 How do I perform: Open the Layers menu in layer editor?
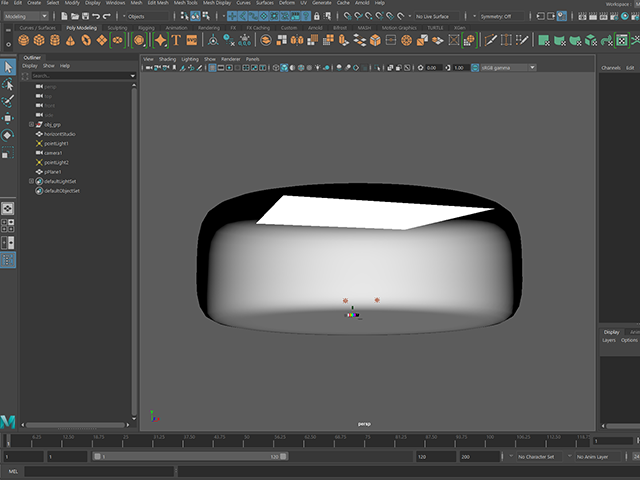tap(609, 340)
